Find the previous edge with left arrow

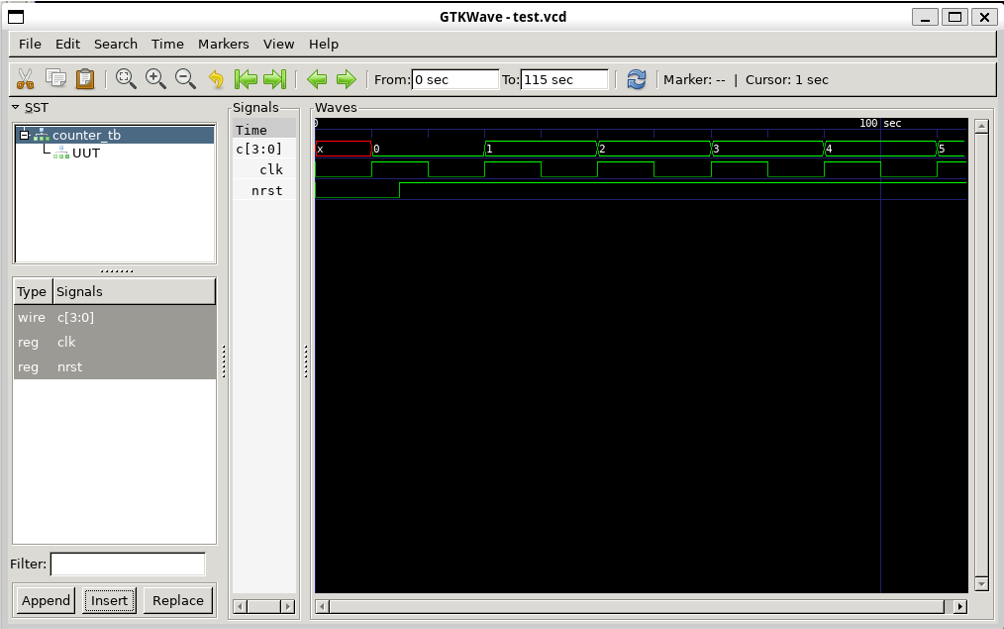coord(317,79)
